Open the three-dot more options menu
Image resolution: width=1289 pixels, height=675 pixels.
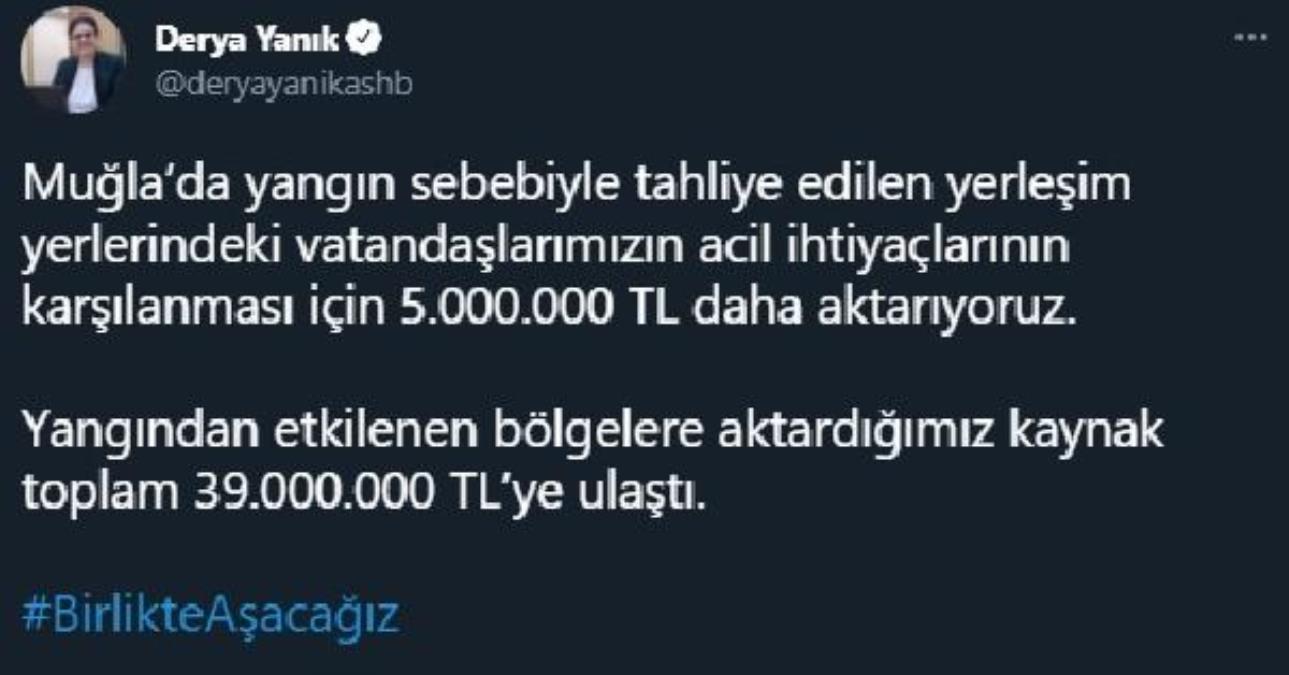click(1249, 39)
